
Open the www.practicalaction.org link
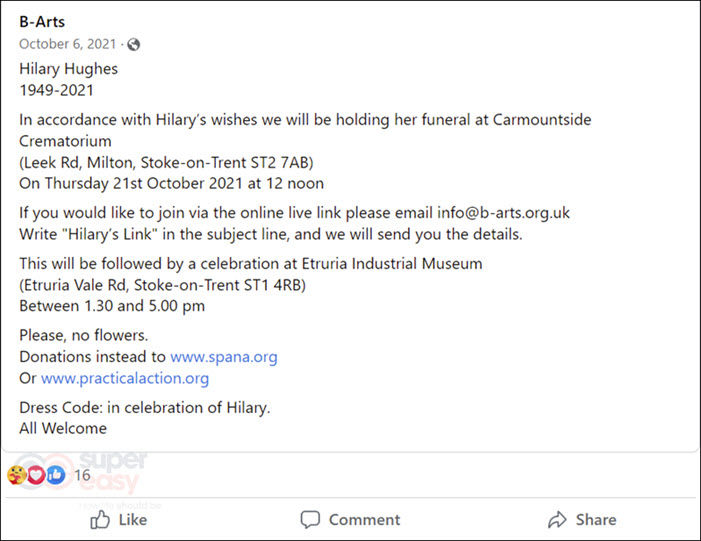click(125, 378)
